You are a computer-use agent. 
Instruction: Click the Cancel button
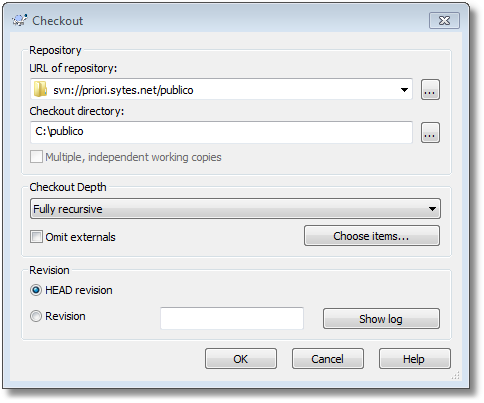tap(328, 359)
